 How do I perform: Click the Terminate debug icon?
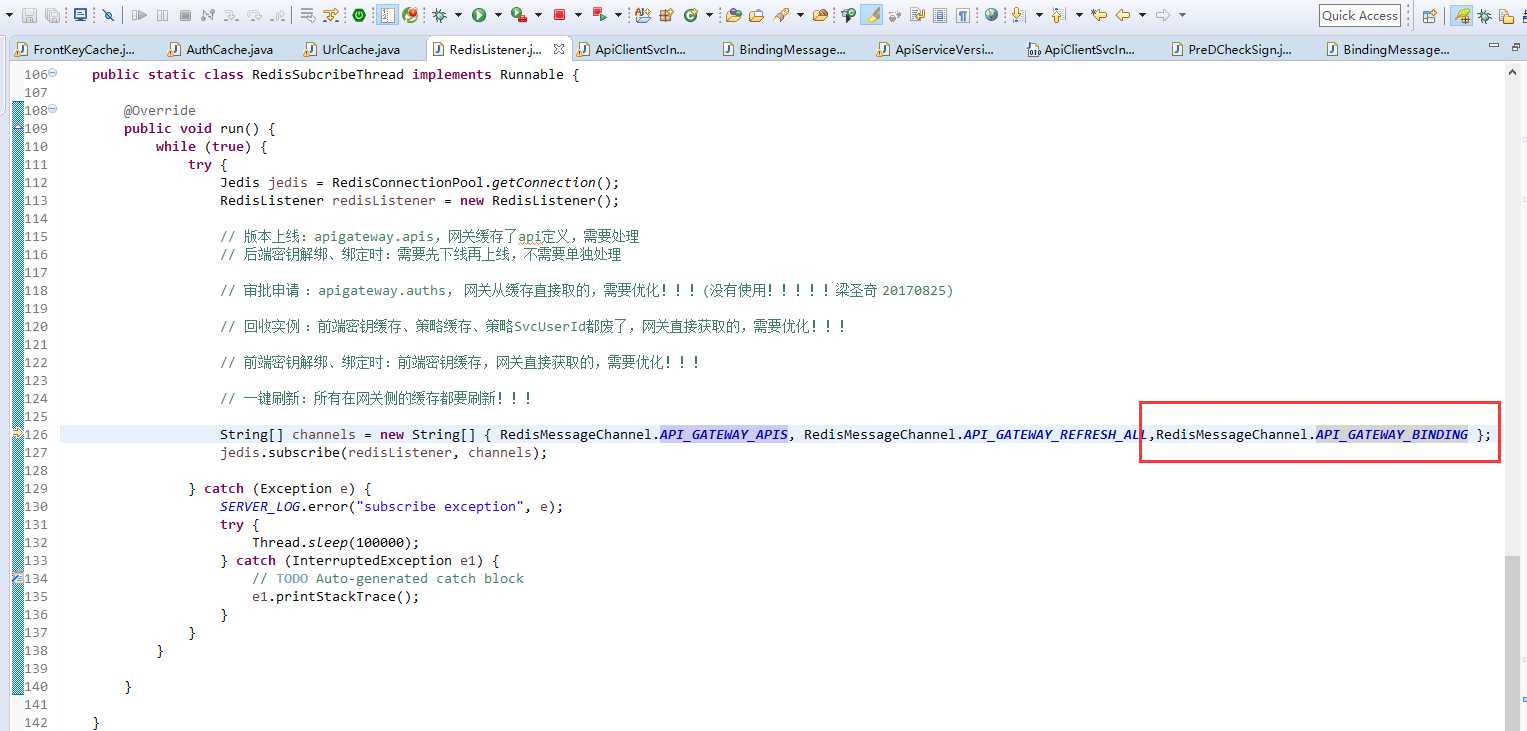coord(185,15)
